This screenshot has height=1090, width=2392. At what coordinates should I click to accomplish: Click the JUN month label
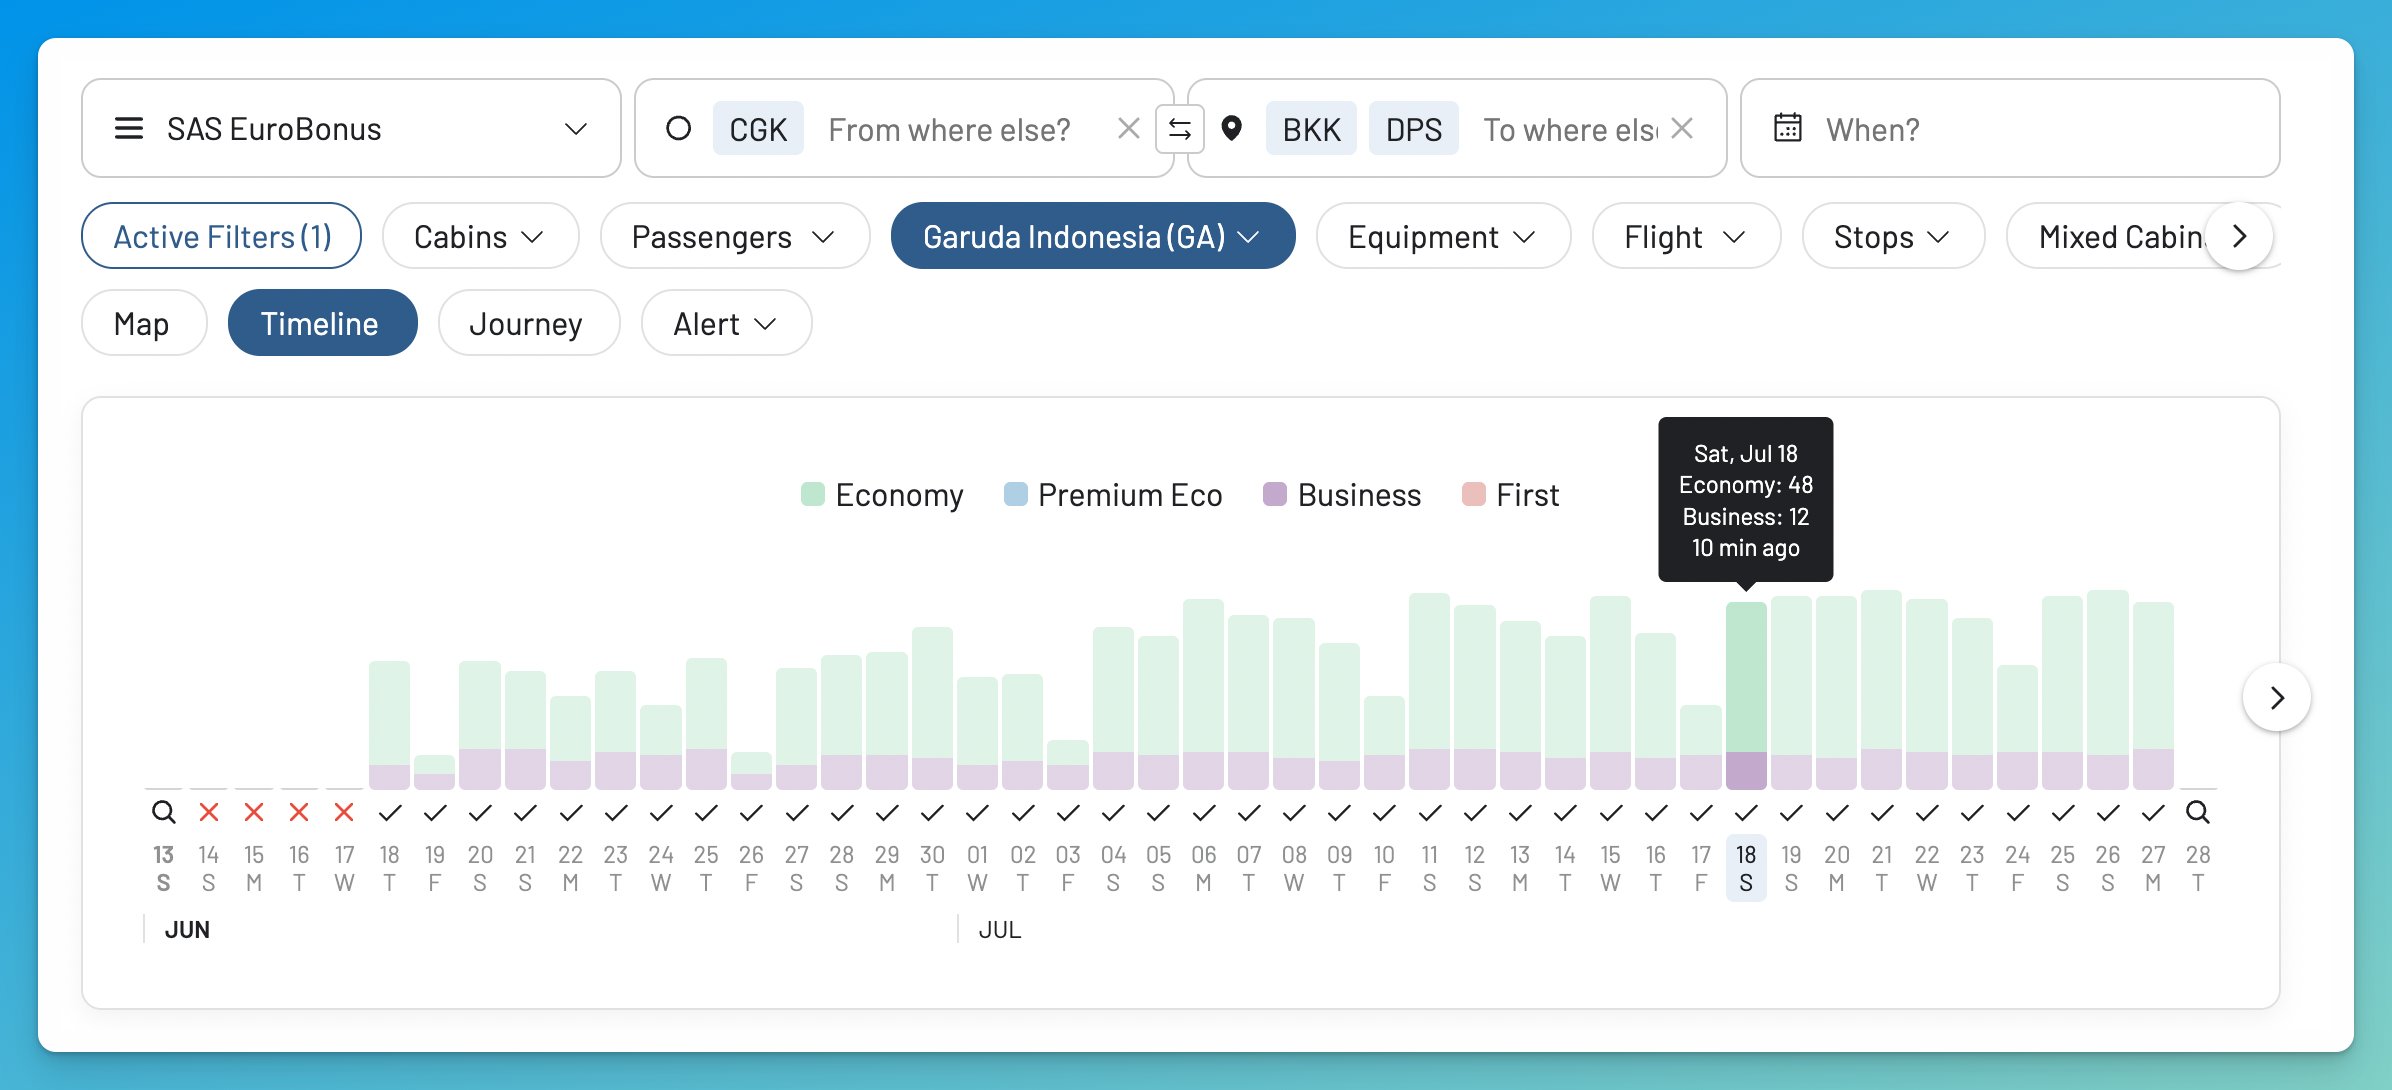pyautogui.click(x=187, y=929)
